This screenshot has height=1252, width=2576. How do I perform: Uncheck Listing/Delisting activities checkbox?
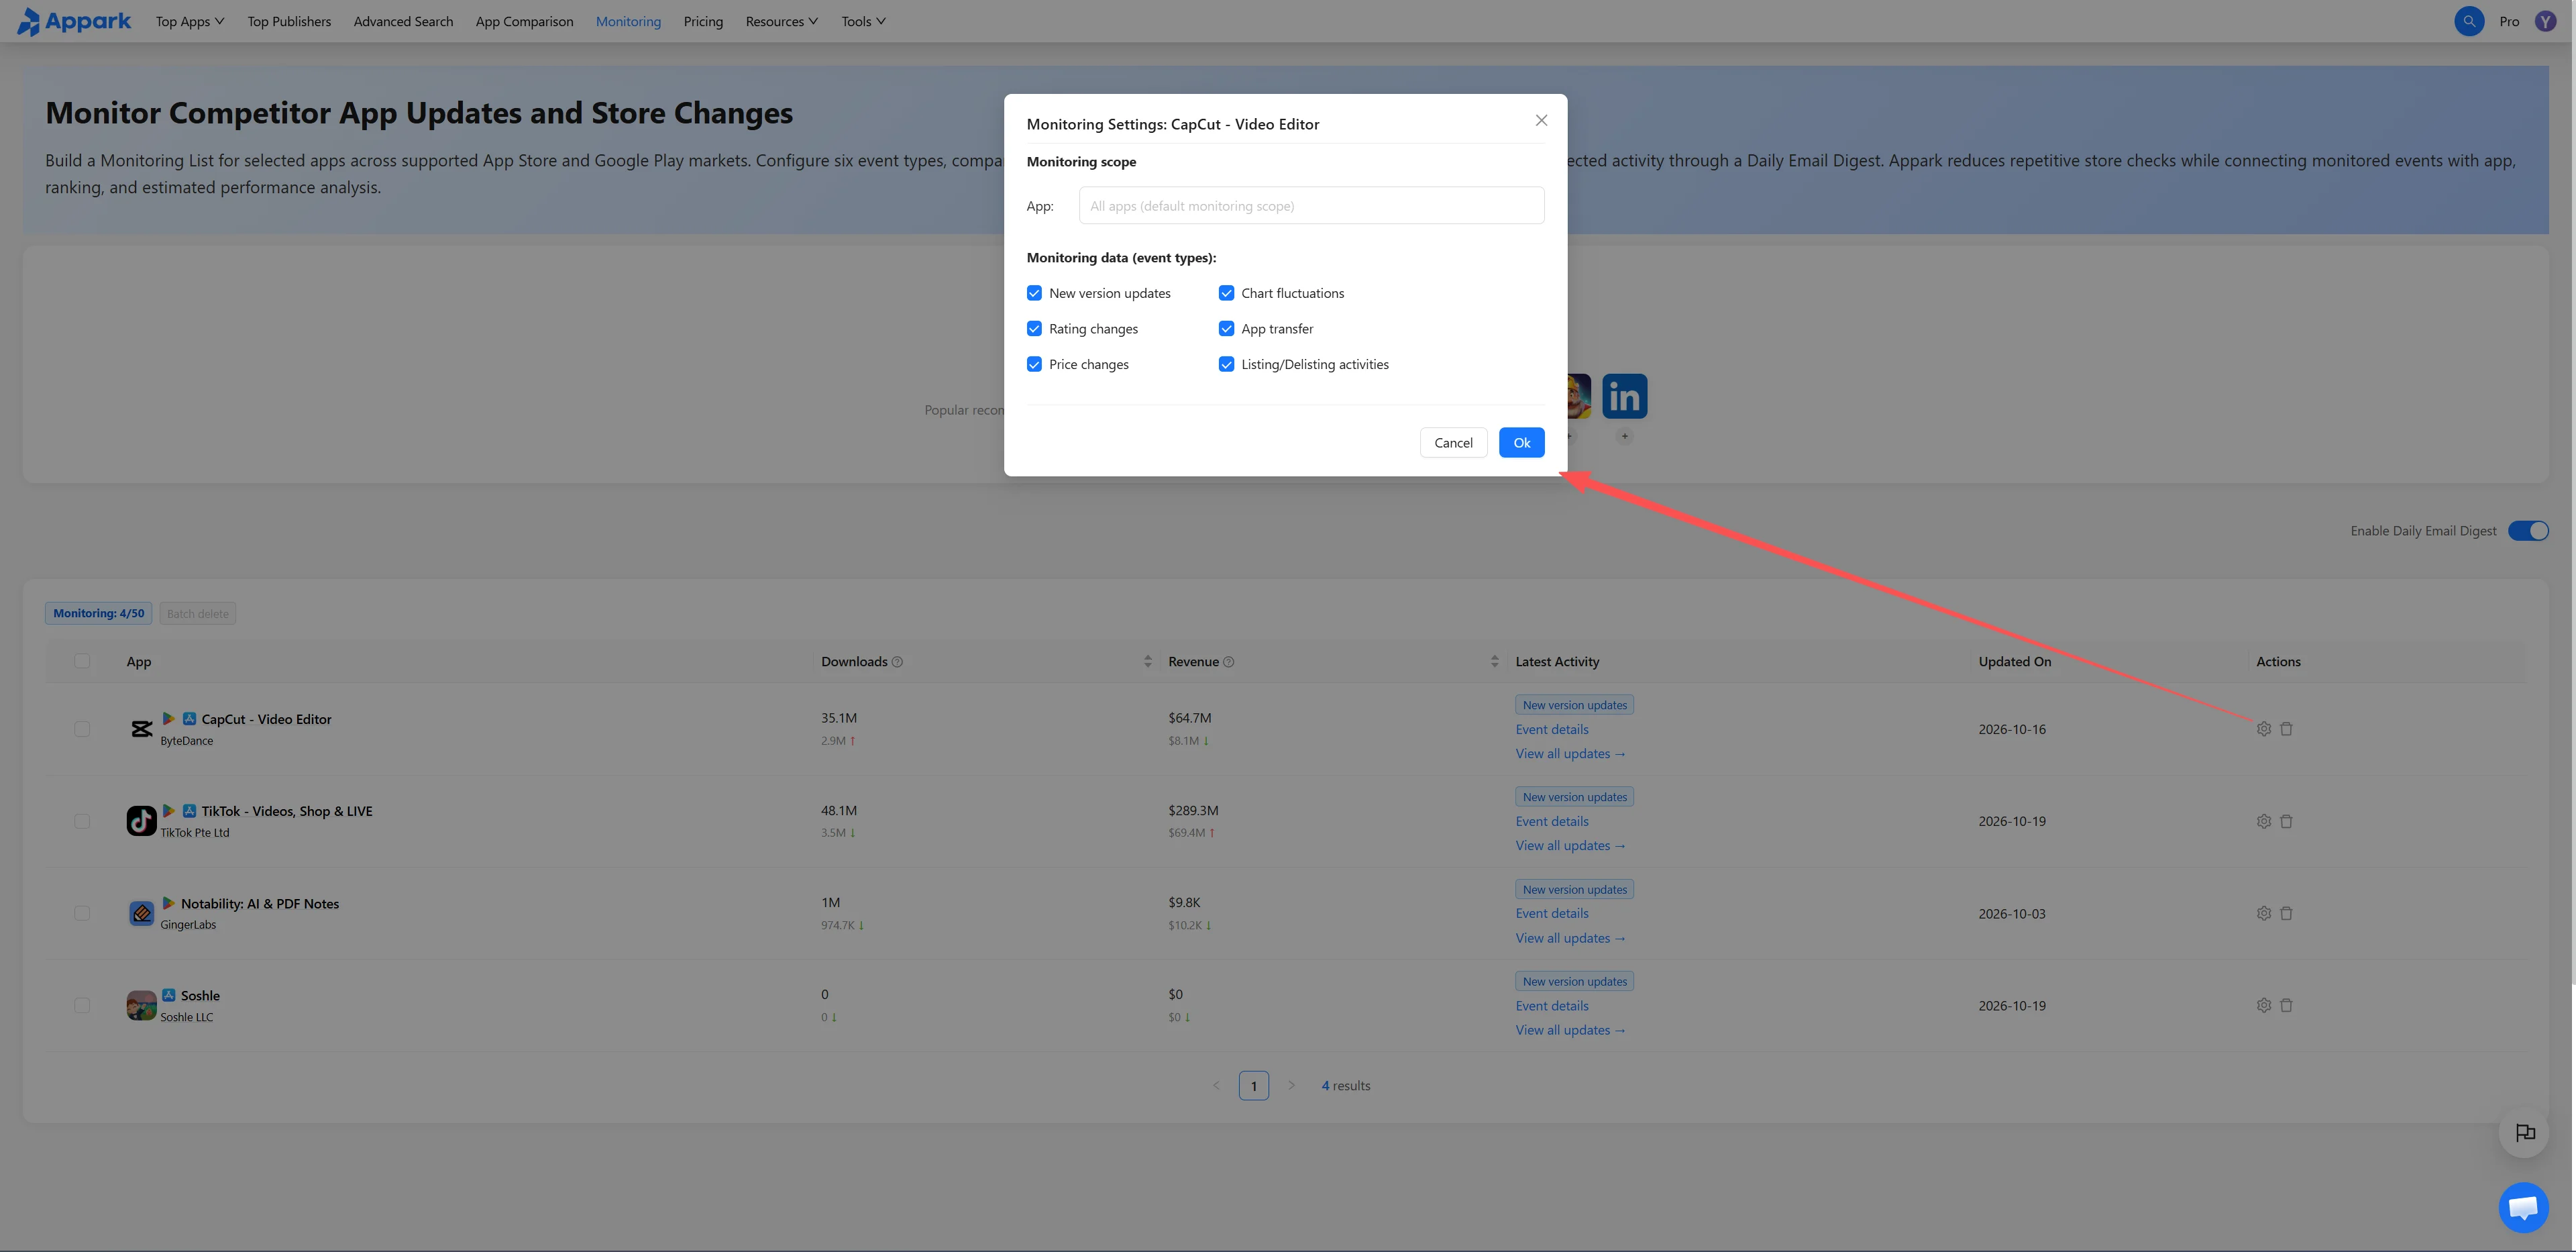(x=1226, y=365)
